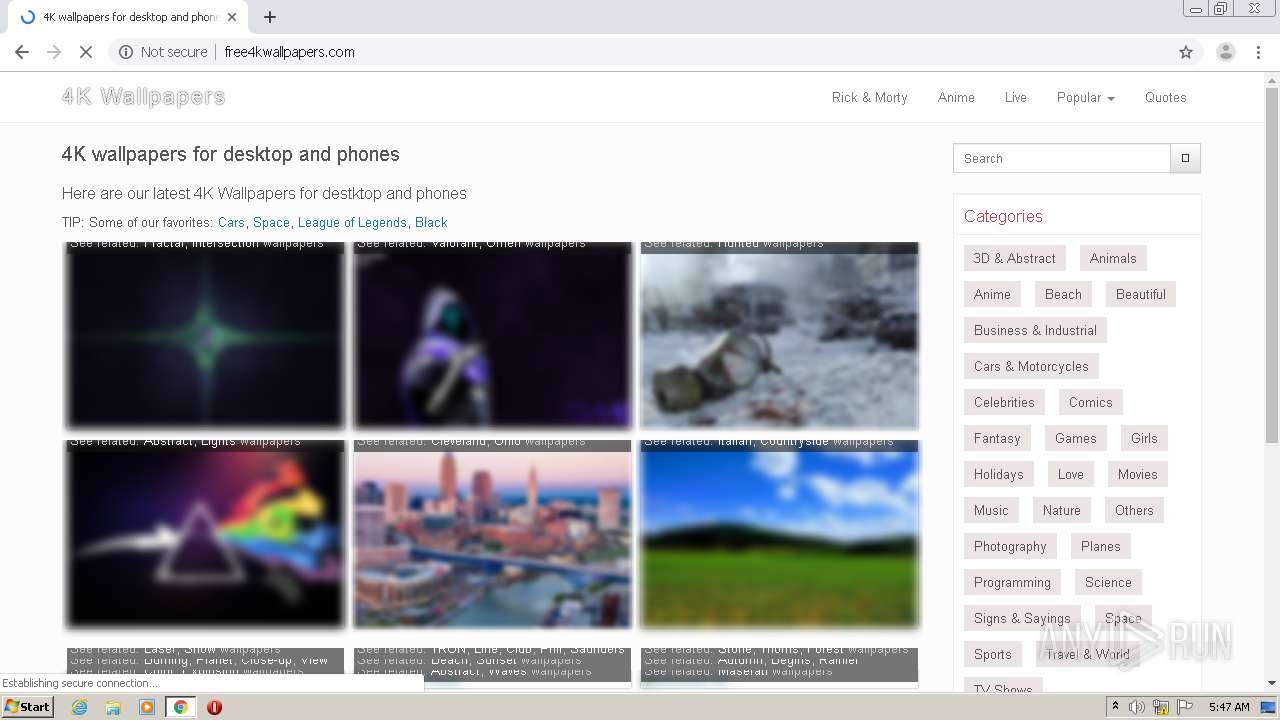This screenshot has width=1280, height=720.
Task: Bookmark this page with the star icon
Action: tap(1186, 52)
